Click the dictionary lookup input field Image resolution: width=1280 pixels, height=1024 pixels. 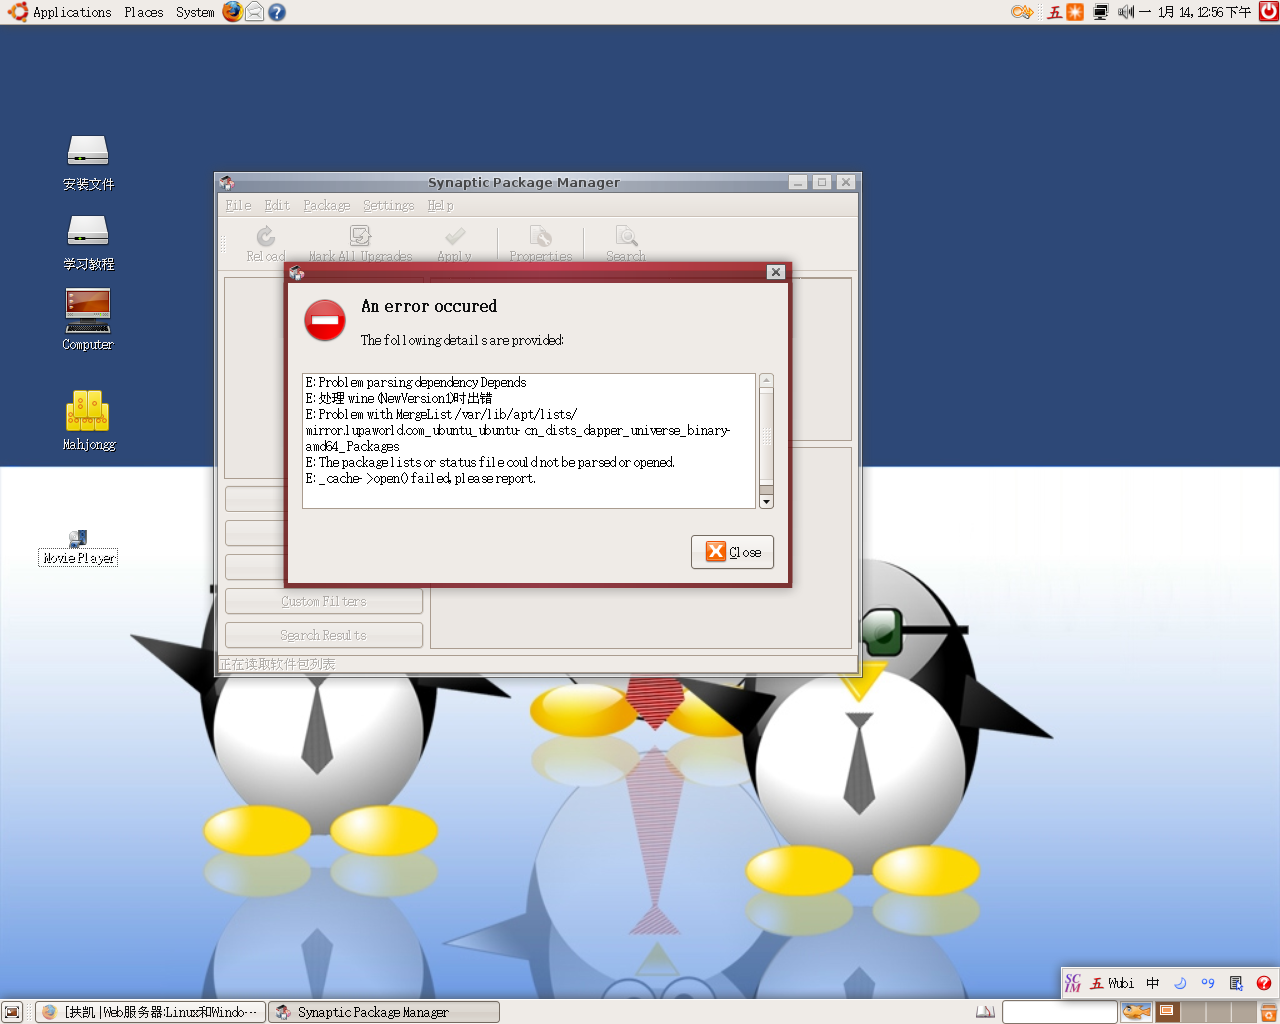pos(1059,1012)
